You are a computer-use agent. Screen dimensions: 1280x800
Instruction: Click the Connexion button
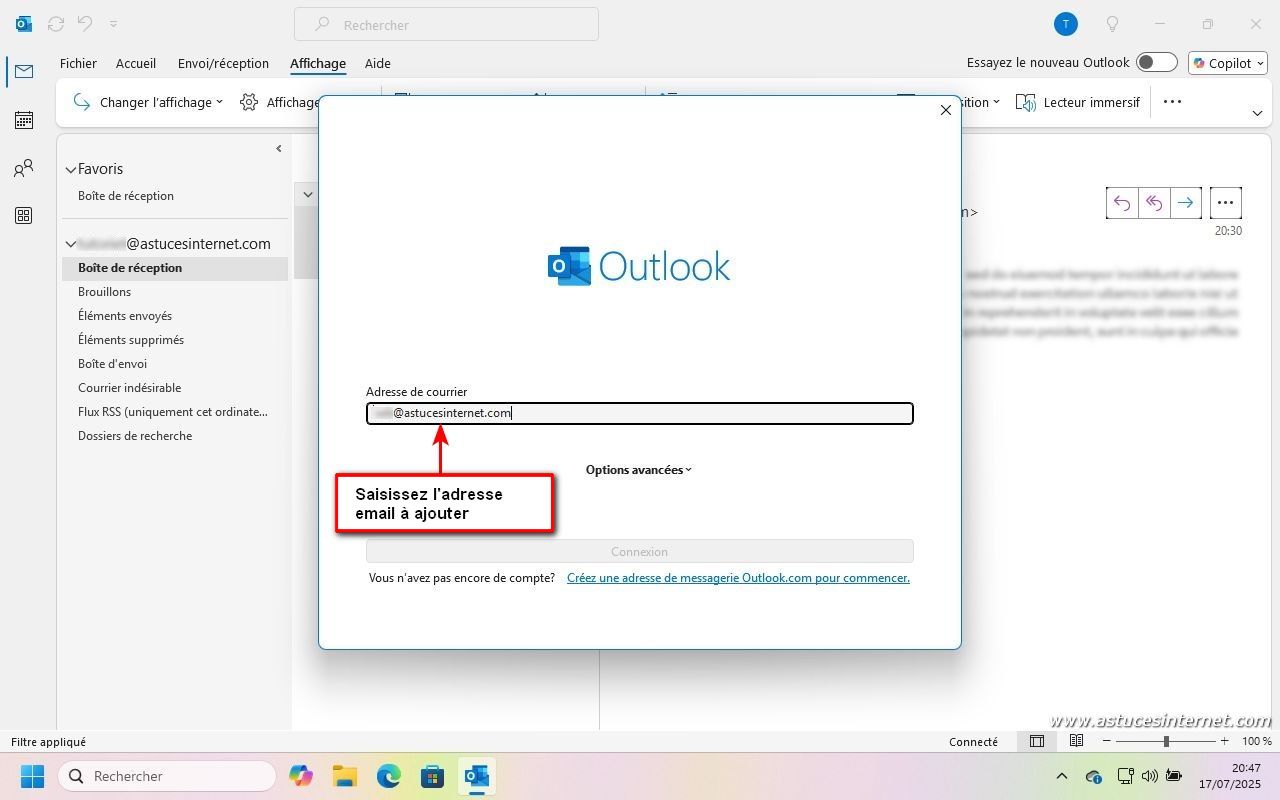pyautogui.click(x=640, y=551)
